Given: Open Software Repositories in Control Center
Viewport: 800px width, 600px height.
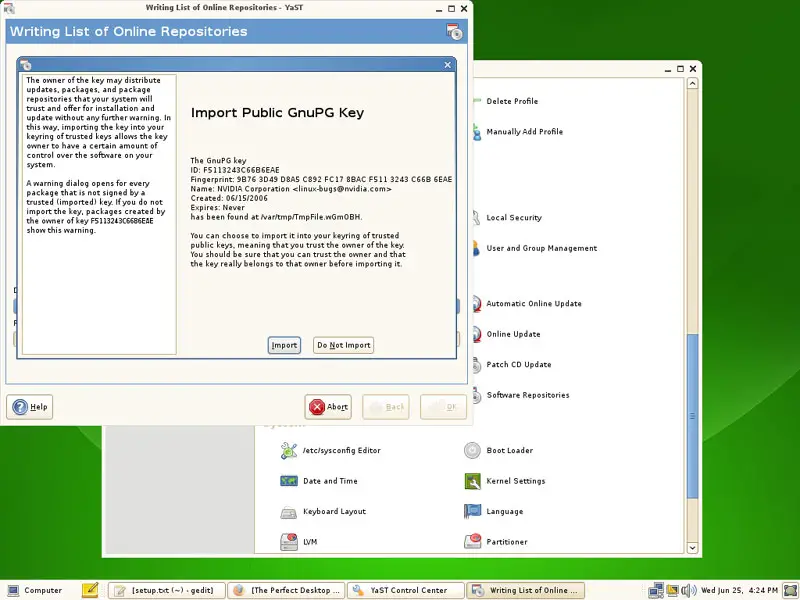Looking at the screenshot, I should coord(528,395).
